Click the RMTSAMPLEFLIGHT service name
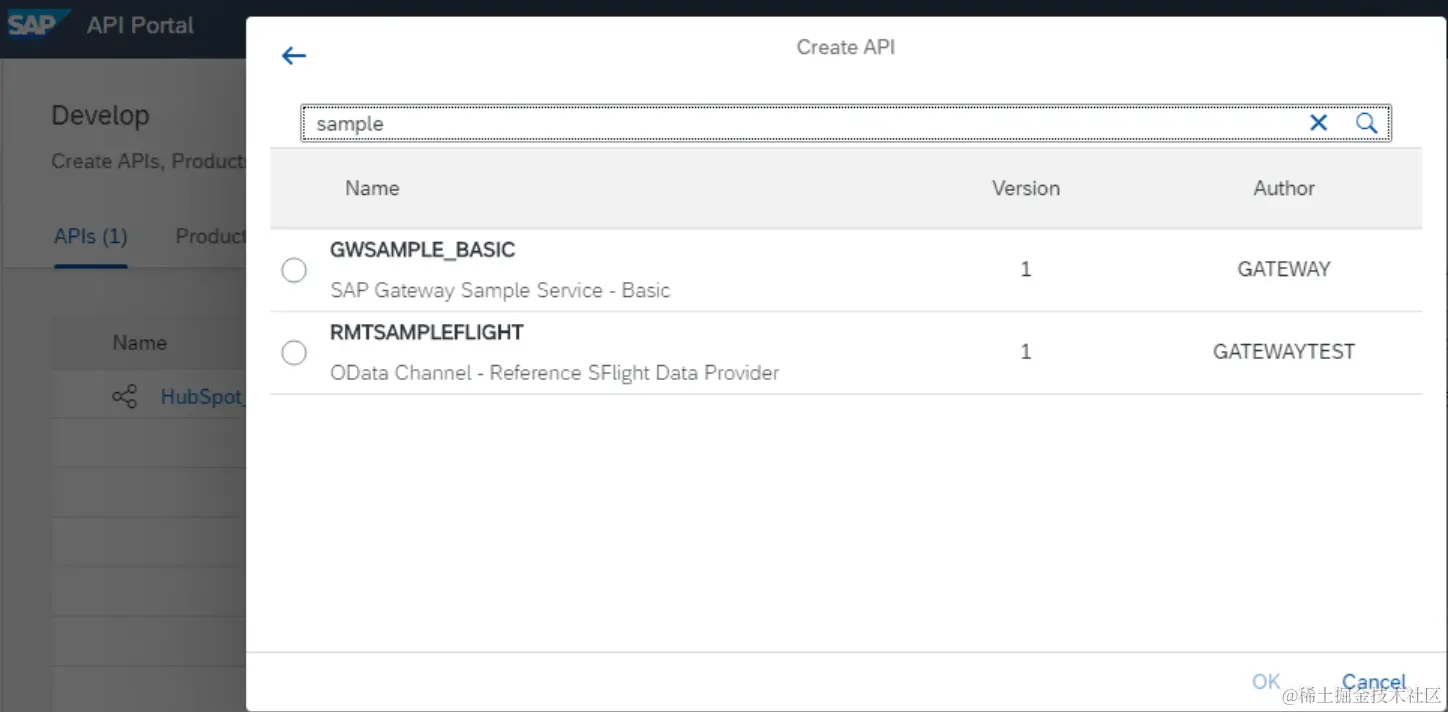Image resolution: width=1448 pixels, height=712 pixels. 426,332
